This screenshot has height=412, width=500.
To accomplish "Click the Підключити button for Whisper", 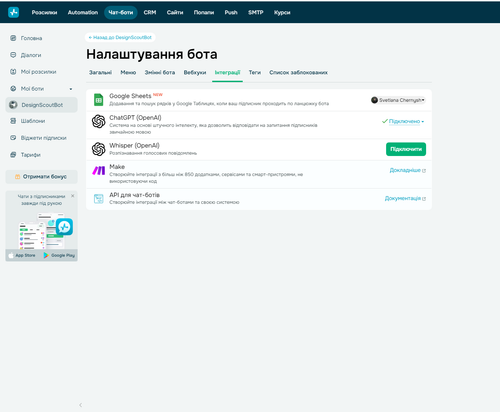I will [x=406, y=149].
